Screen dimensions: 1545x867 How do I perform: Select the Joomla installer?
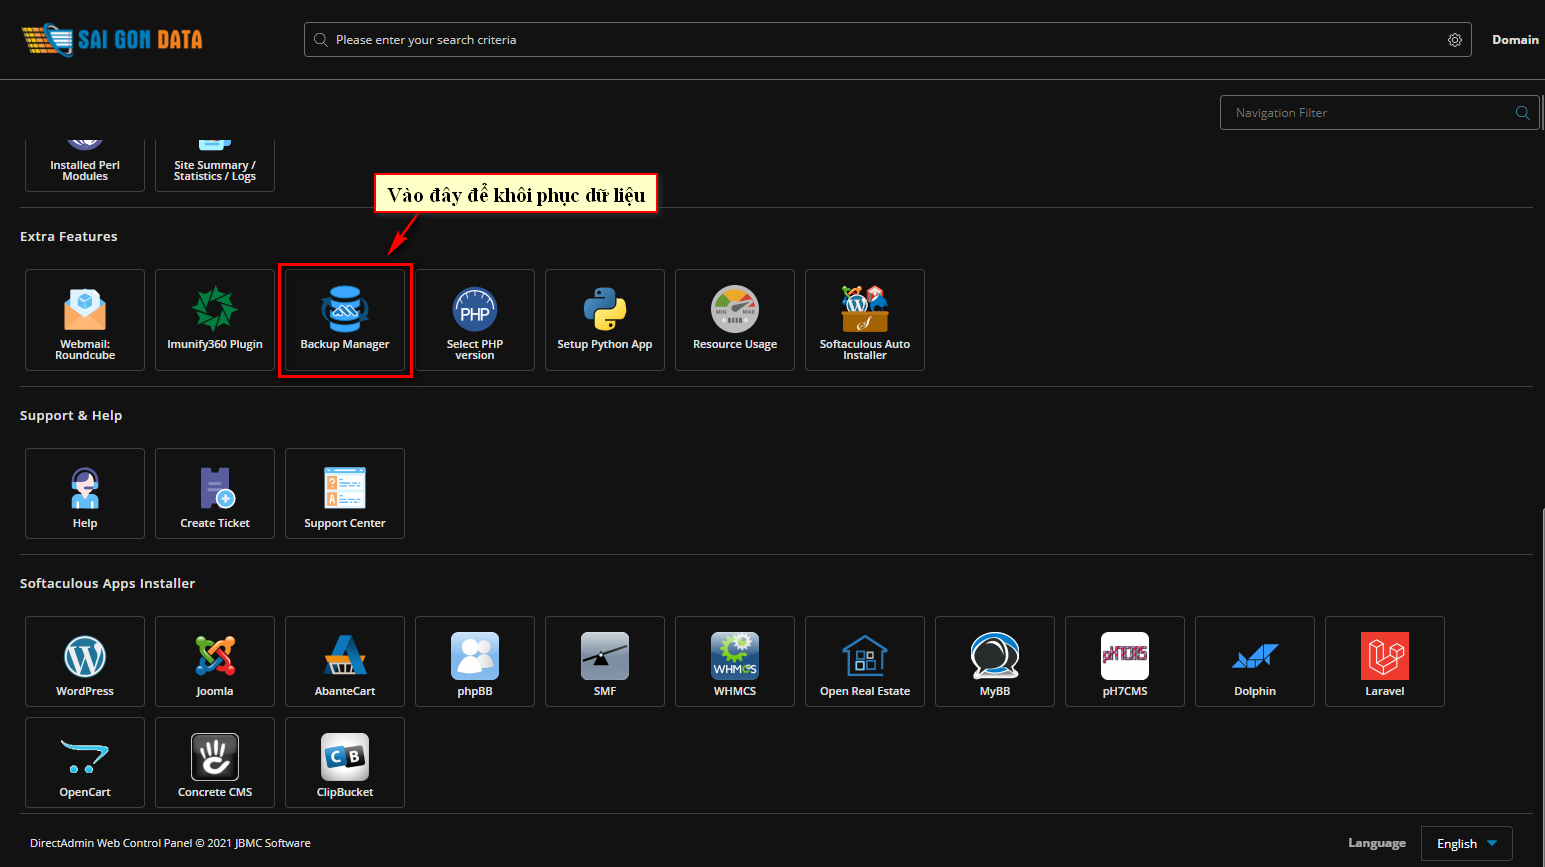(x=215, y=661)
